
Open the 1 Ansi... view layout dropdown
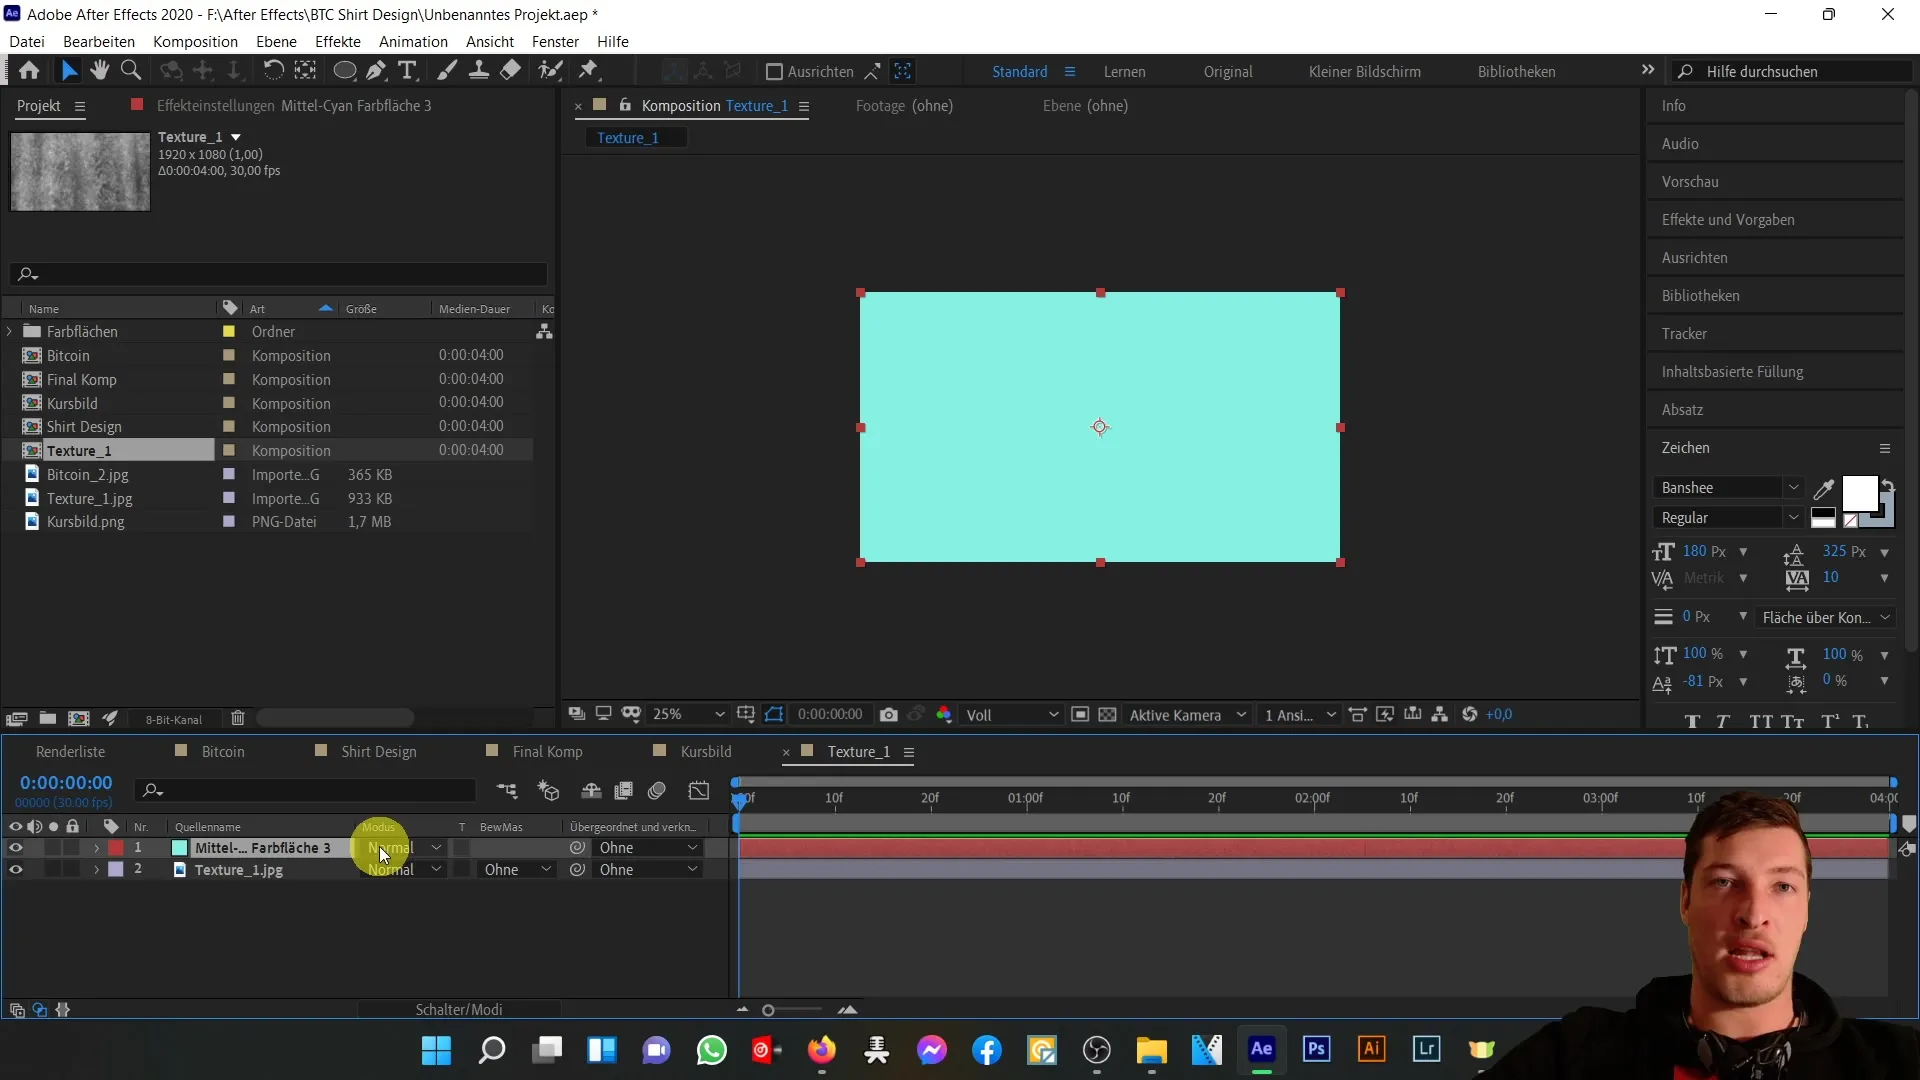pos(1299,714)
